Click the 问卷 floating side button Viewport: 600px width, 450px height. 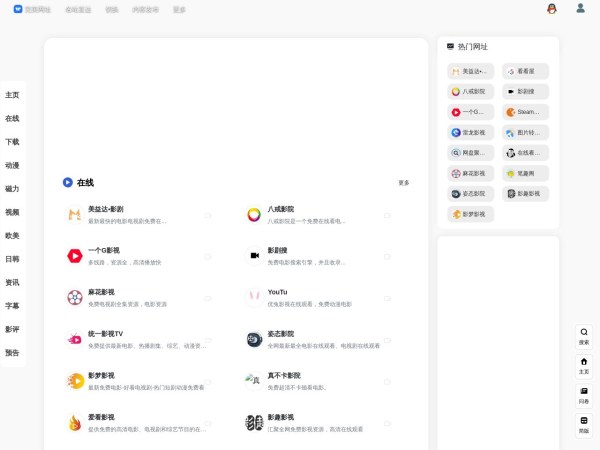[x=584, y=395]
